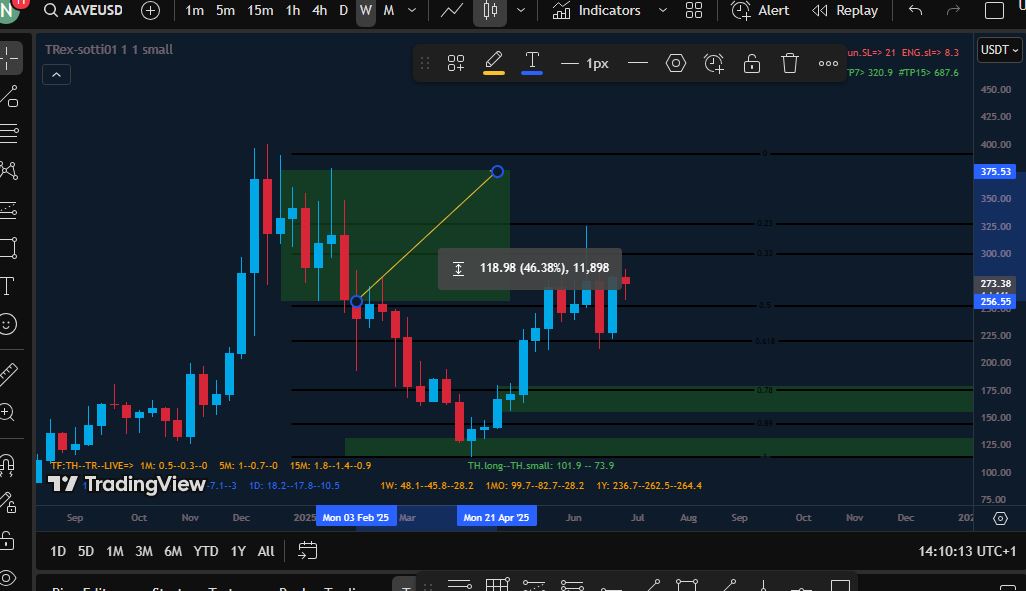1026x591 pixels.
Task: Select the text color T icon
Action: coord(532,63)
